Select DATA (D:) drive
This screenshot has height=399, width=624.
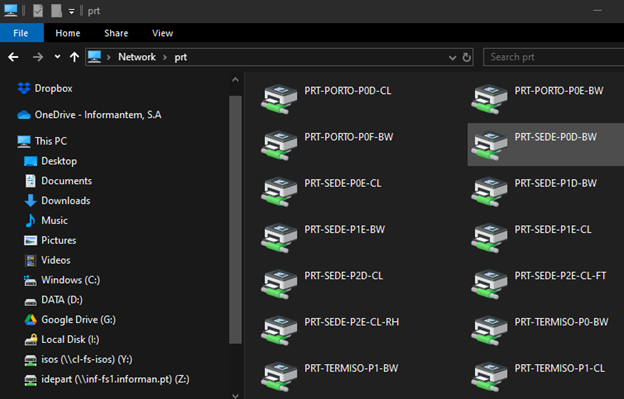[x=62, y=300]
